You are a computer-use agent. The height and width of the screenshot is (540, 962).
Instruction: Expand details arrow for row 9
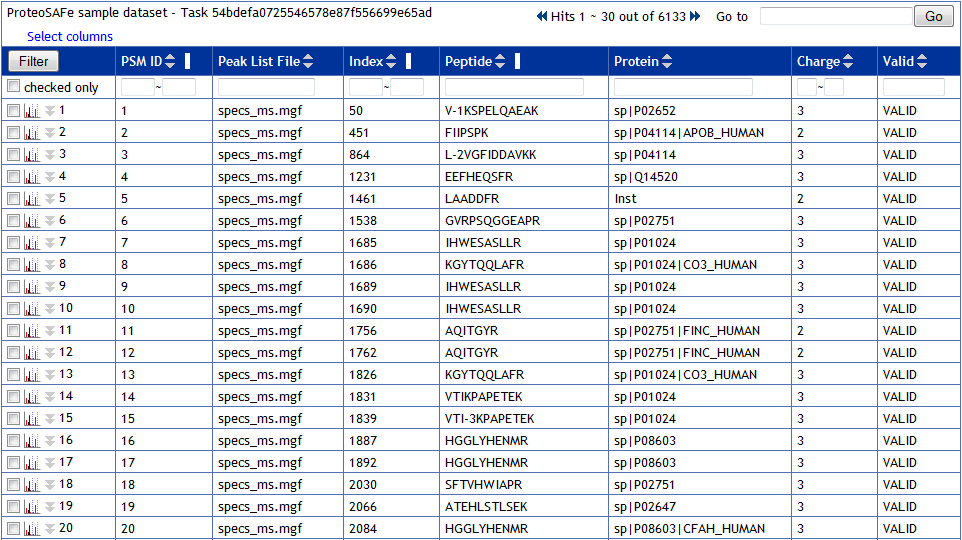tap(50, 287)
